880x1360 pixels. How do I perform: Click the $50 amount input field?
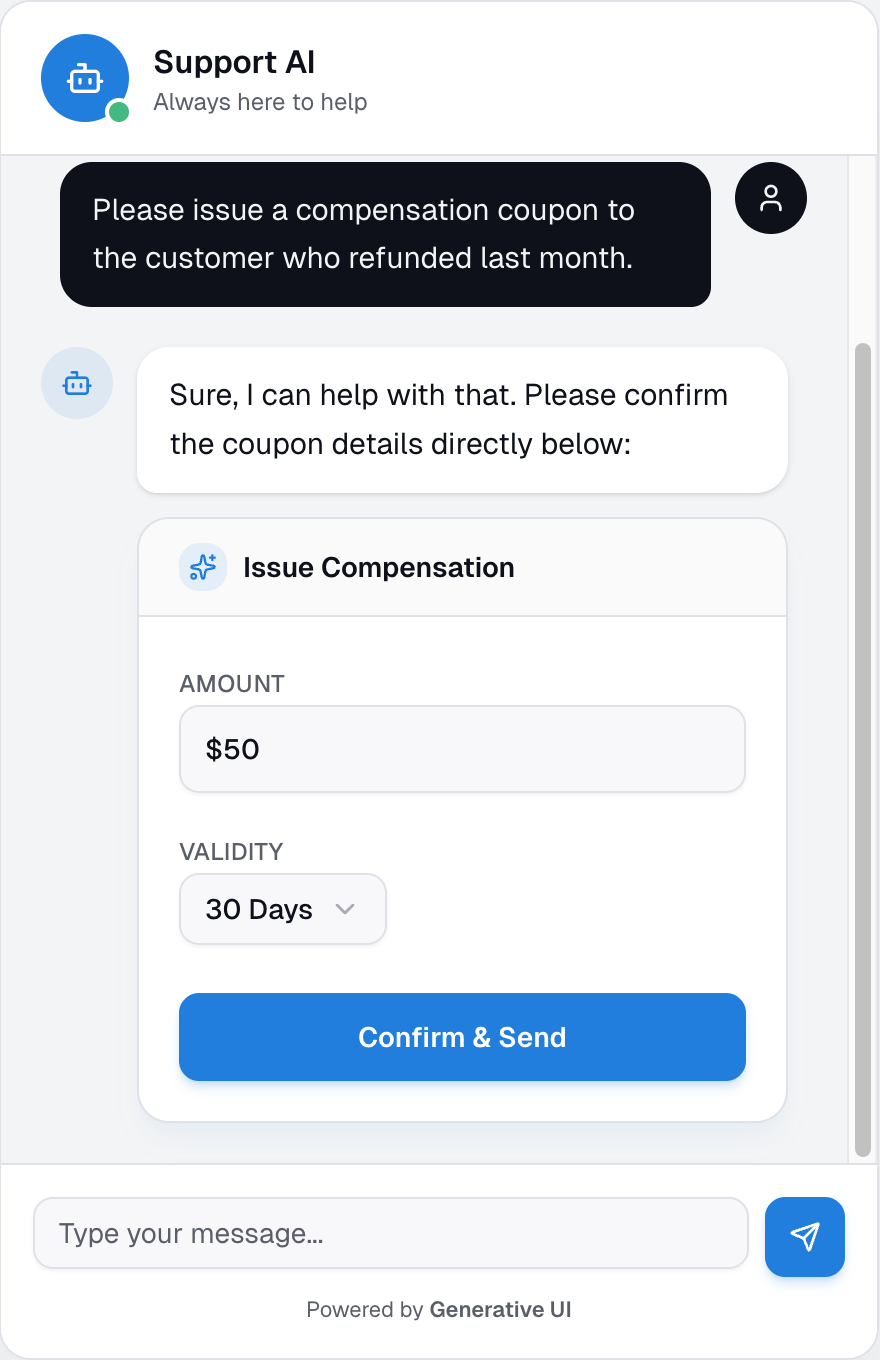tap(462, 749)
